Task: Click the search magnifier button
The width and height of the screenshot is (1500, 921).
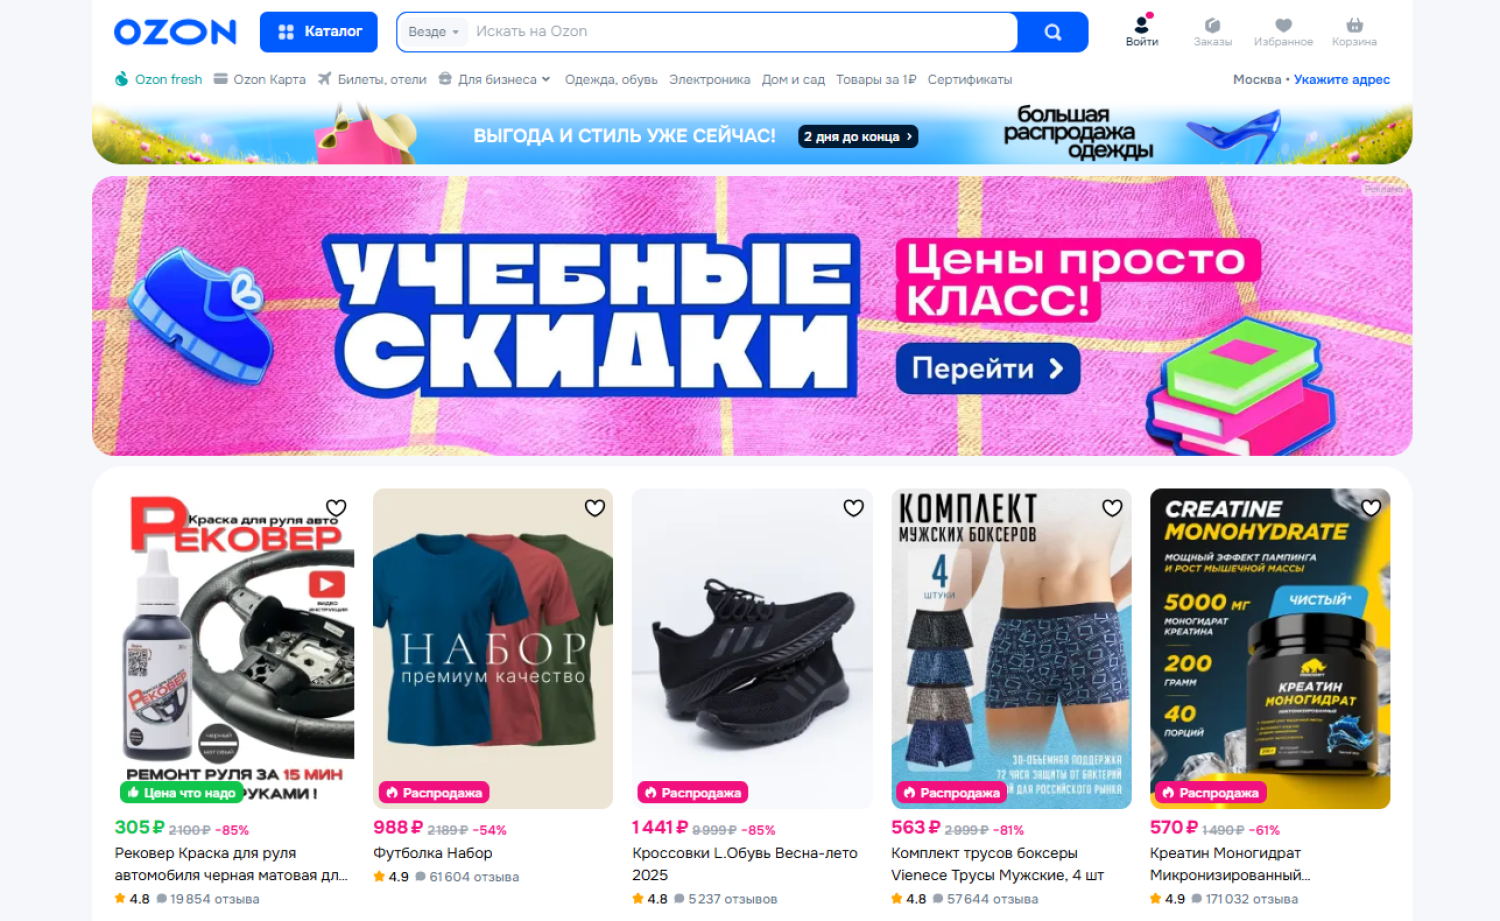Action: coord(1052,32)
